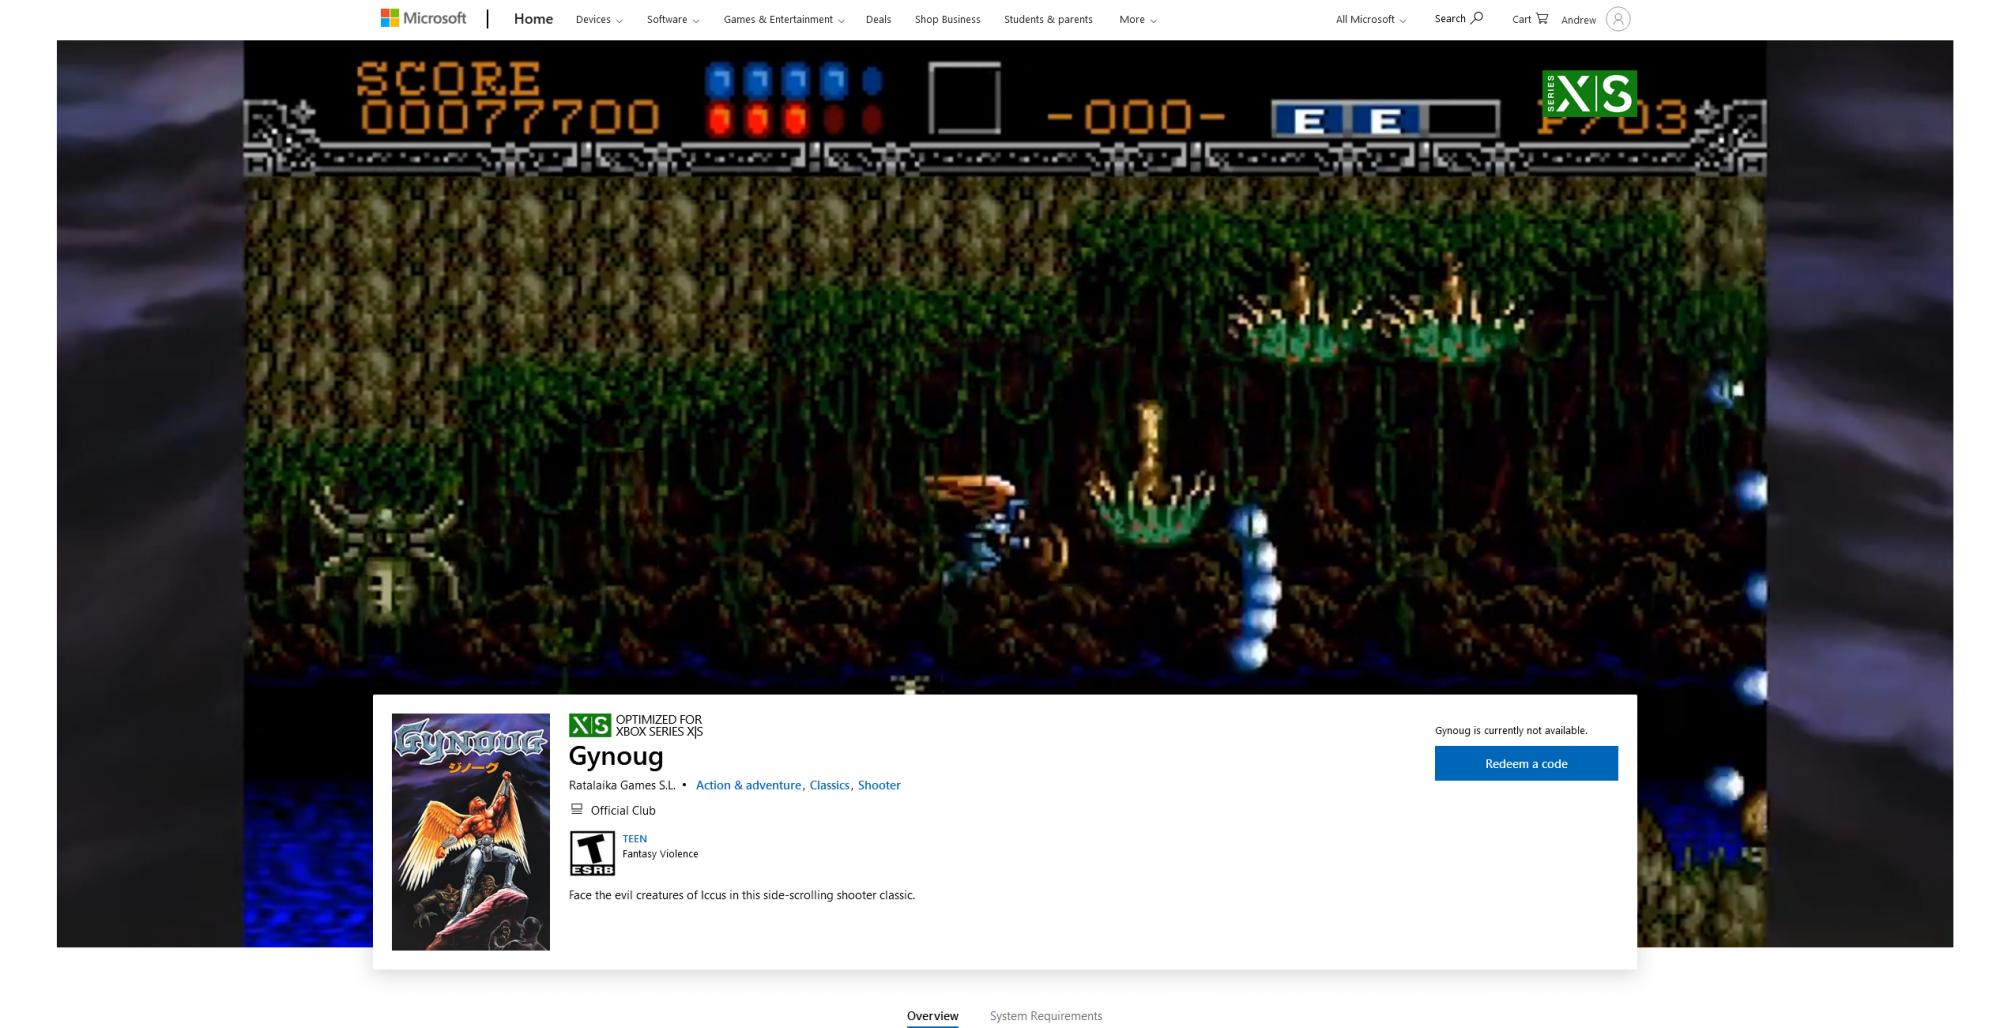
Task: Open the Official Club link
Action: [623, 810]
